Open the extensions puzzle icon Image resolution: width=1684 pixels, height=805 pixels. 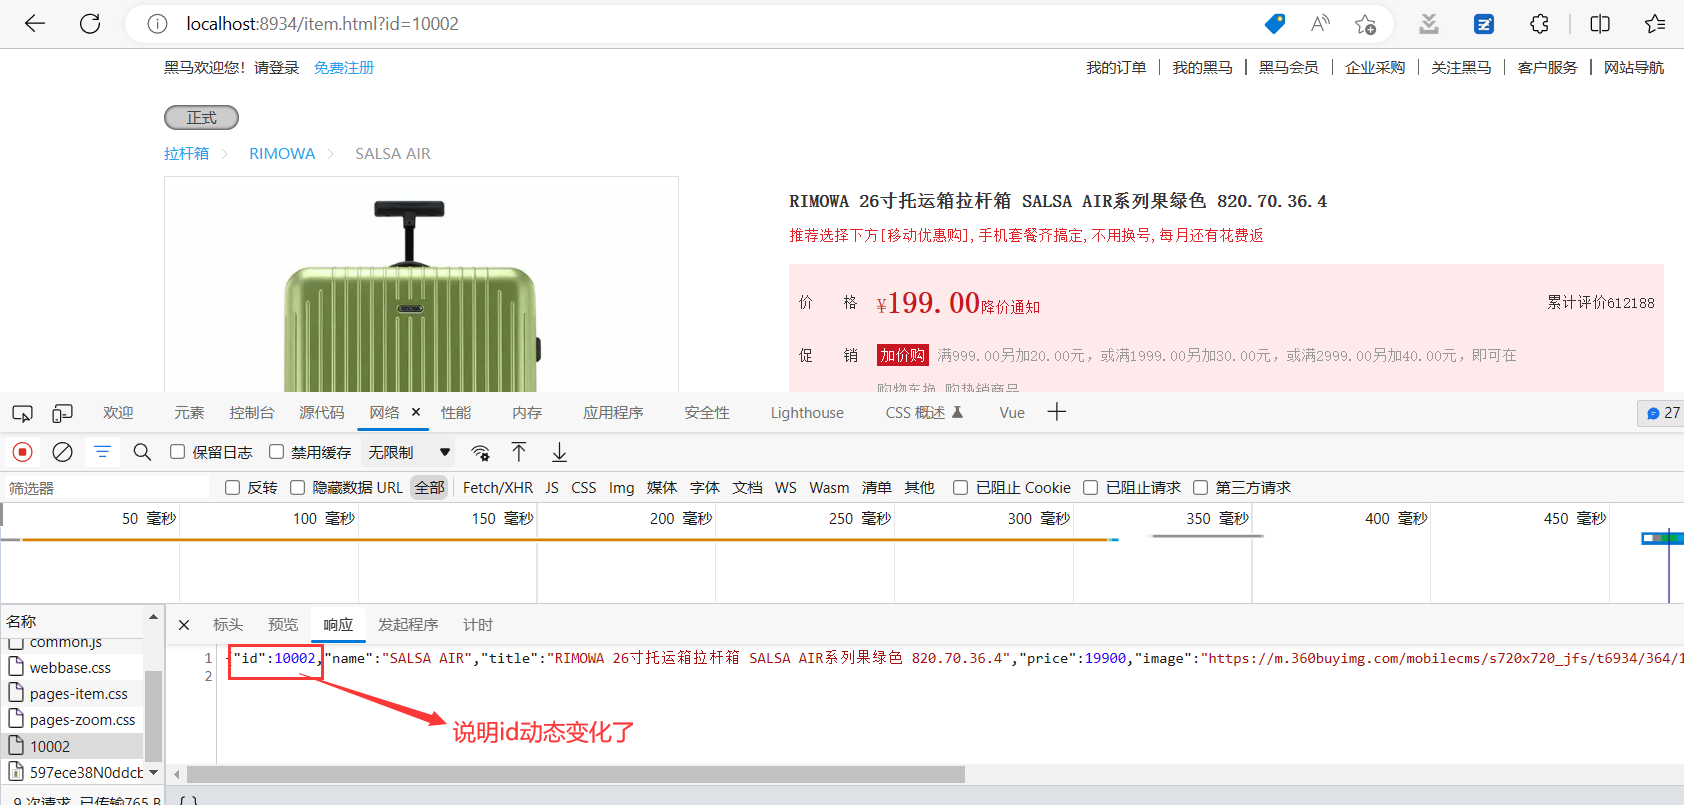pos(1540,24)
